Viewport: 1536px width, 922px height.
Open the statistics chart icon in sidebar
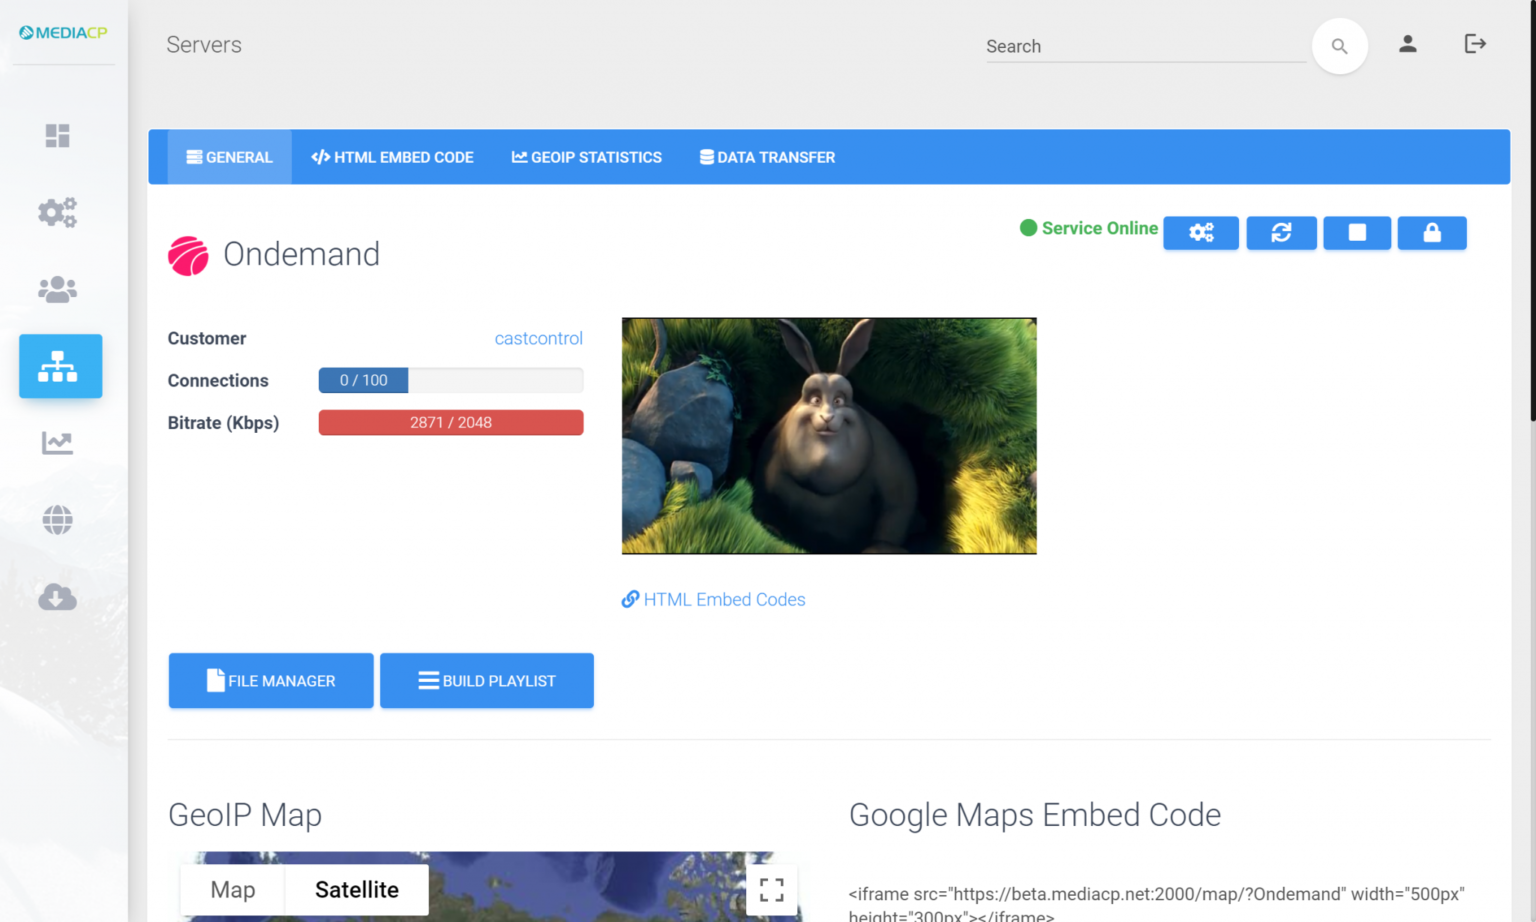coord(57,443)
